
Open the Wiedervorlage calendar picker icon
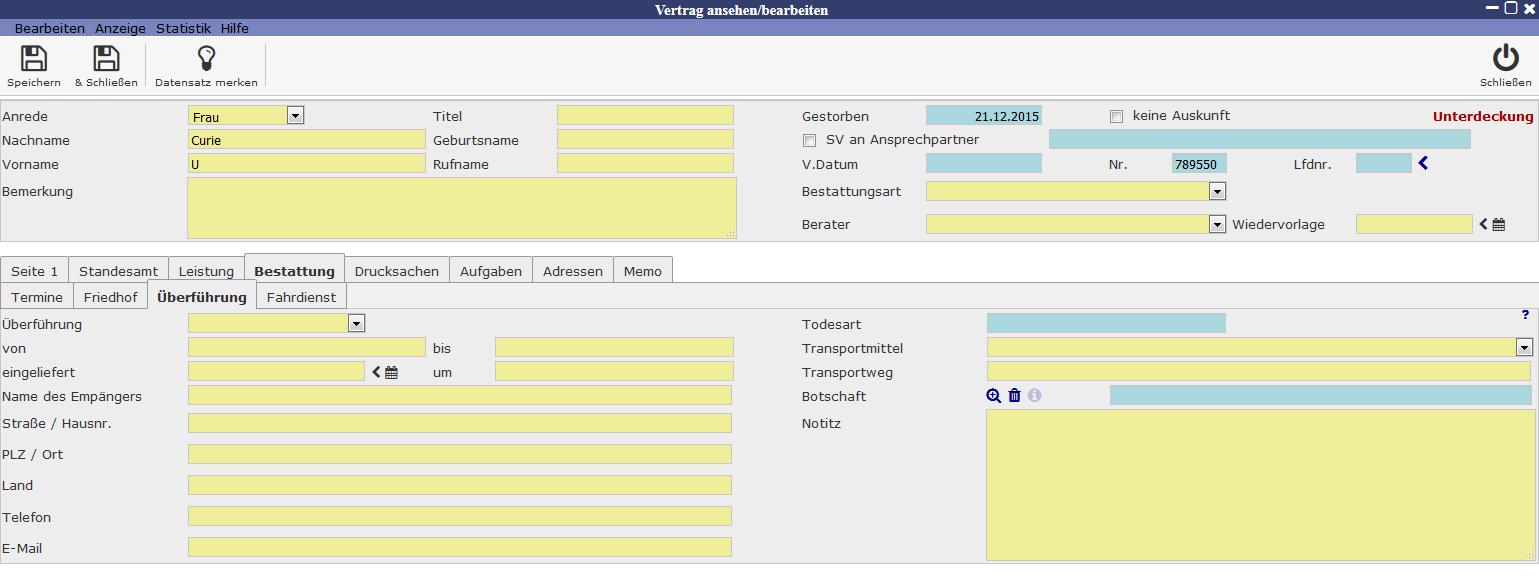tap(1498, 225)
